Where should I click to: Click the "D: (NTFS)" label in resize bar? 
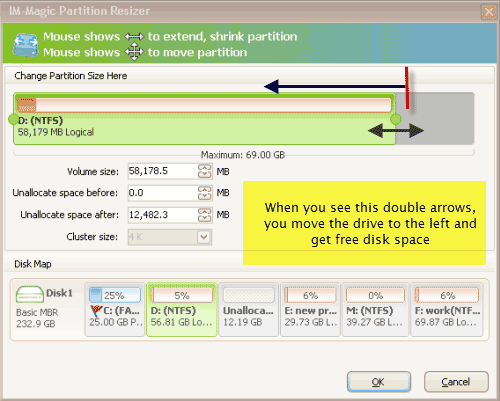(x=40, y=120)
